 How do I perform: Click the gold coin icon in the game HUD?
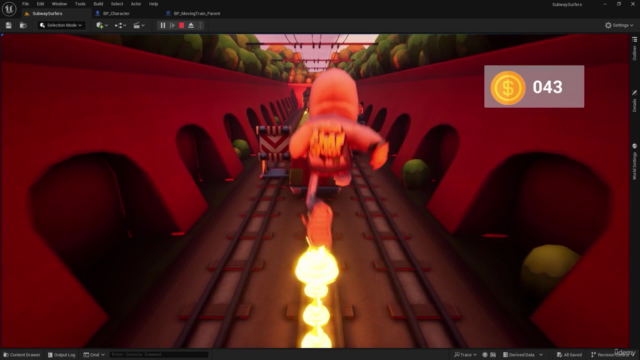click(x=508, y=87)
